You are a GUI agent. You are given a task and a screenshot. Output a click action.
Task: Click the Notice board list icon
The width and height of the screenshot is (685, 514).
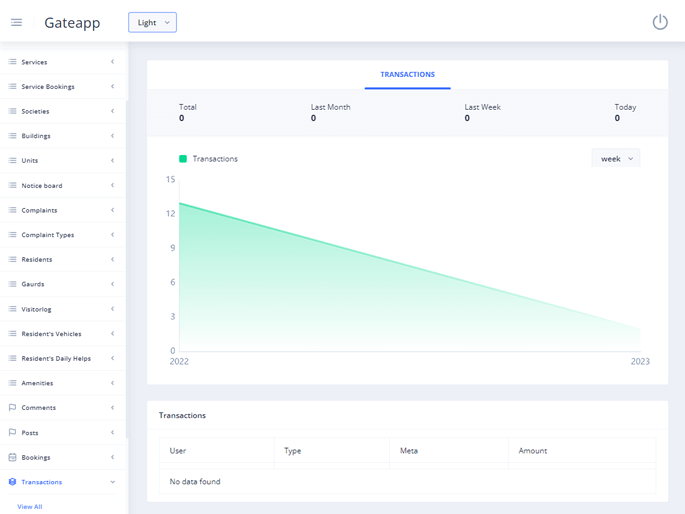(x=12, y=185)
